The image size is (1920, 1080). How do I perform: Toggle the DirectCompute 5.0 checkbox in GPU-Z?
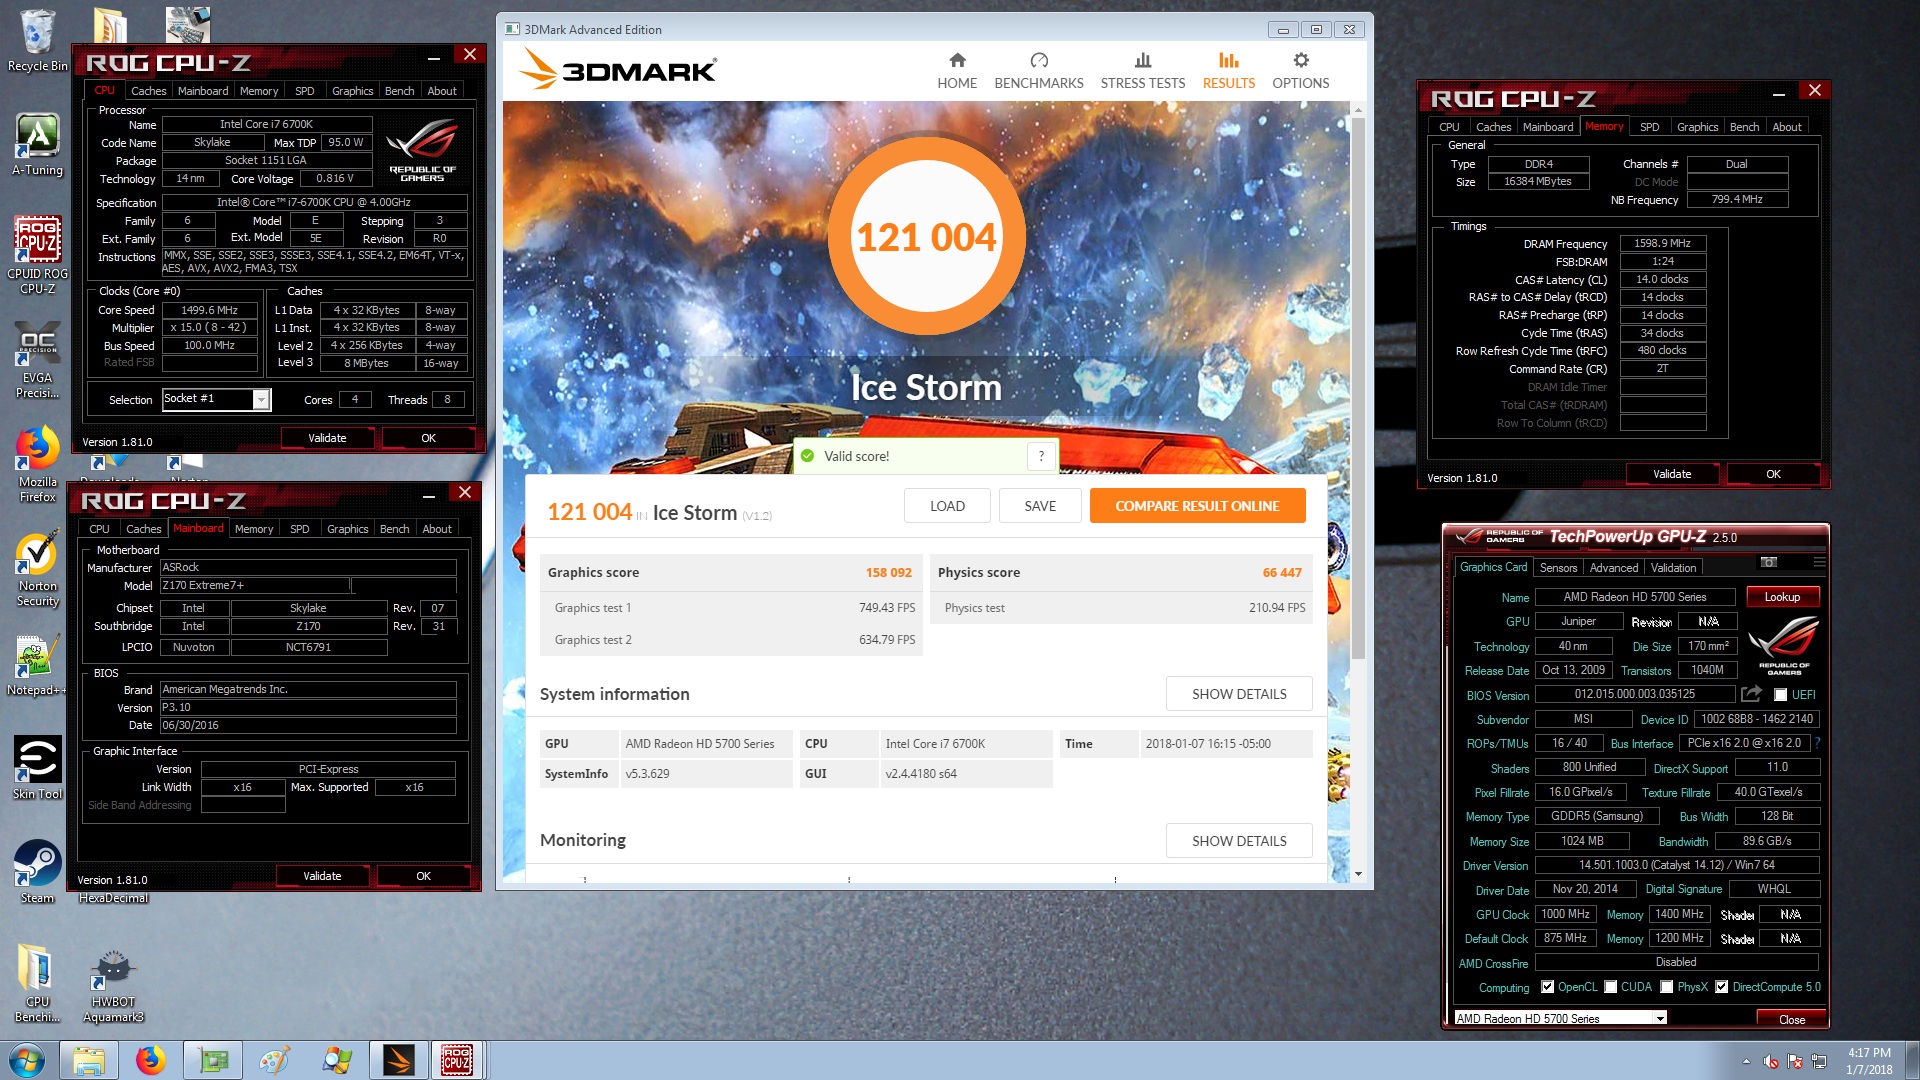1721,987
